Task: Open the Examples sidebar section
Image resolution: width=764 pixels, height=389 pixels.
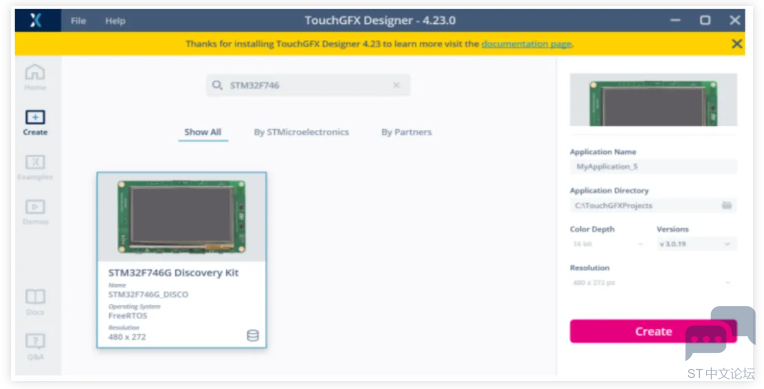Action: (x=35, y=167)
